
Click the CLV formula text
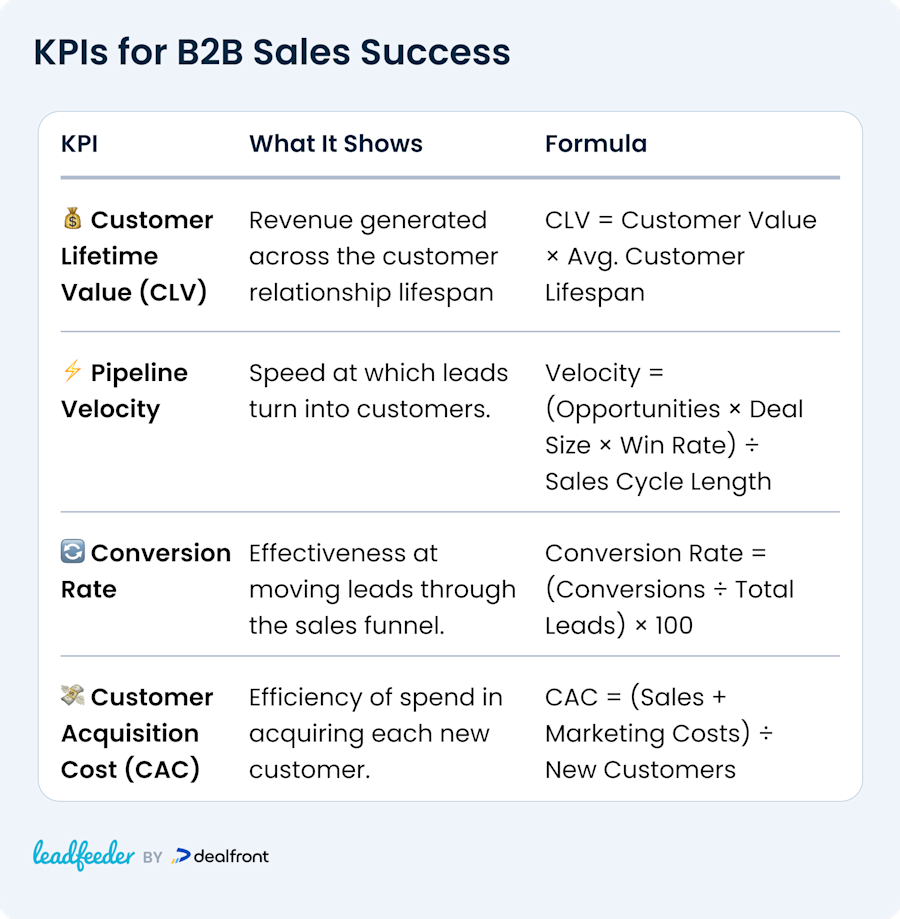click(680, 256)
